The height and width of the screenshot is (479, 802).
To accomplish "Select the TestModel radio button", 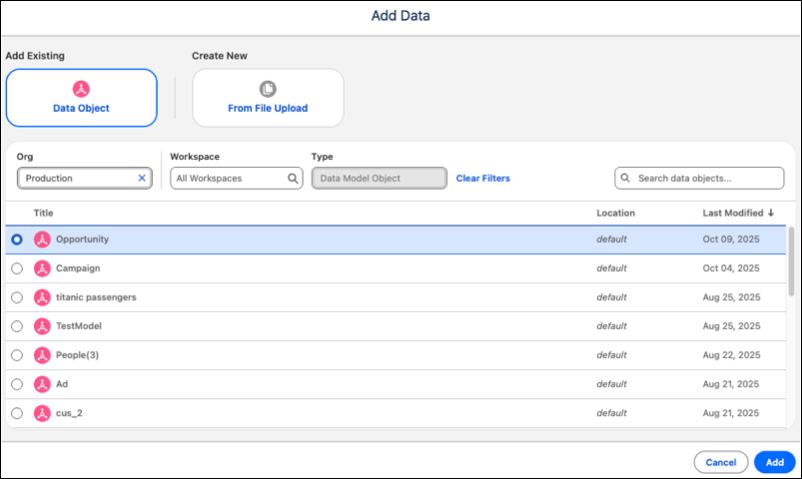I will coord(17,326).
